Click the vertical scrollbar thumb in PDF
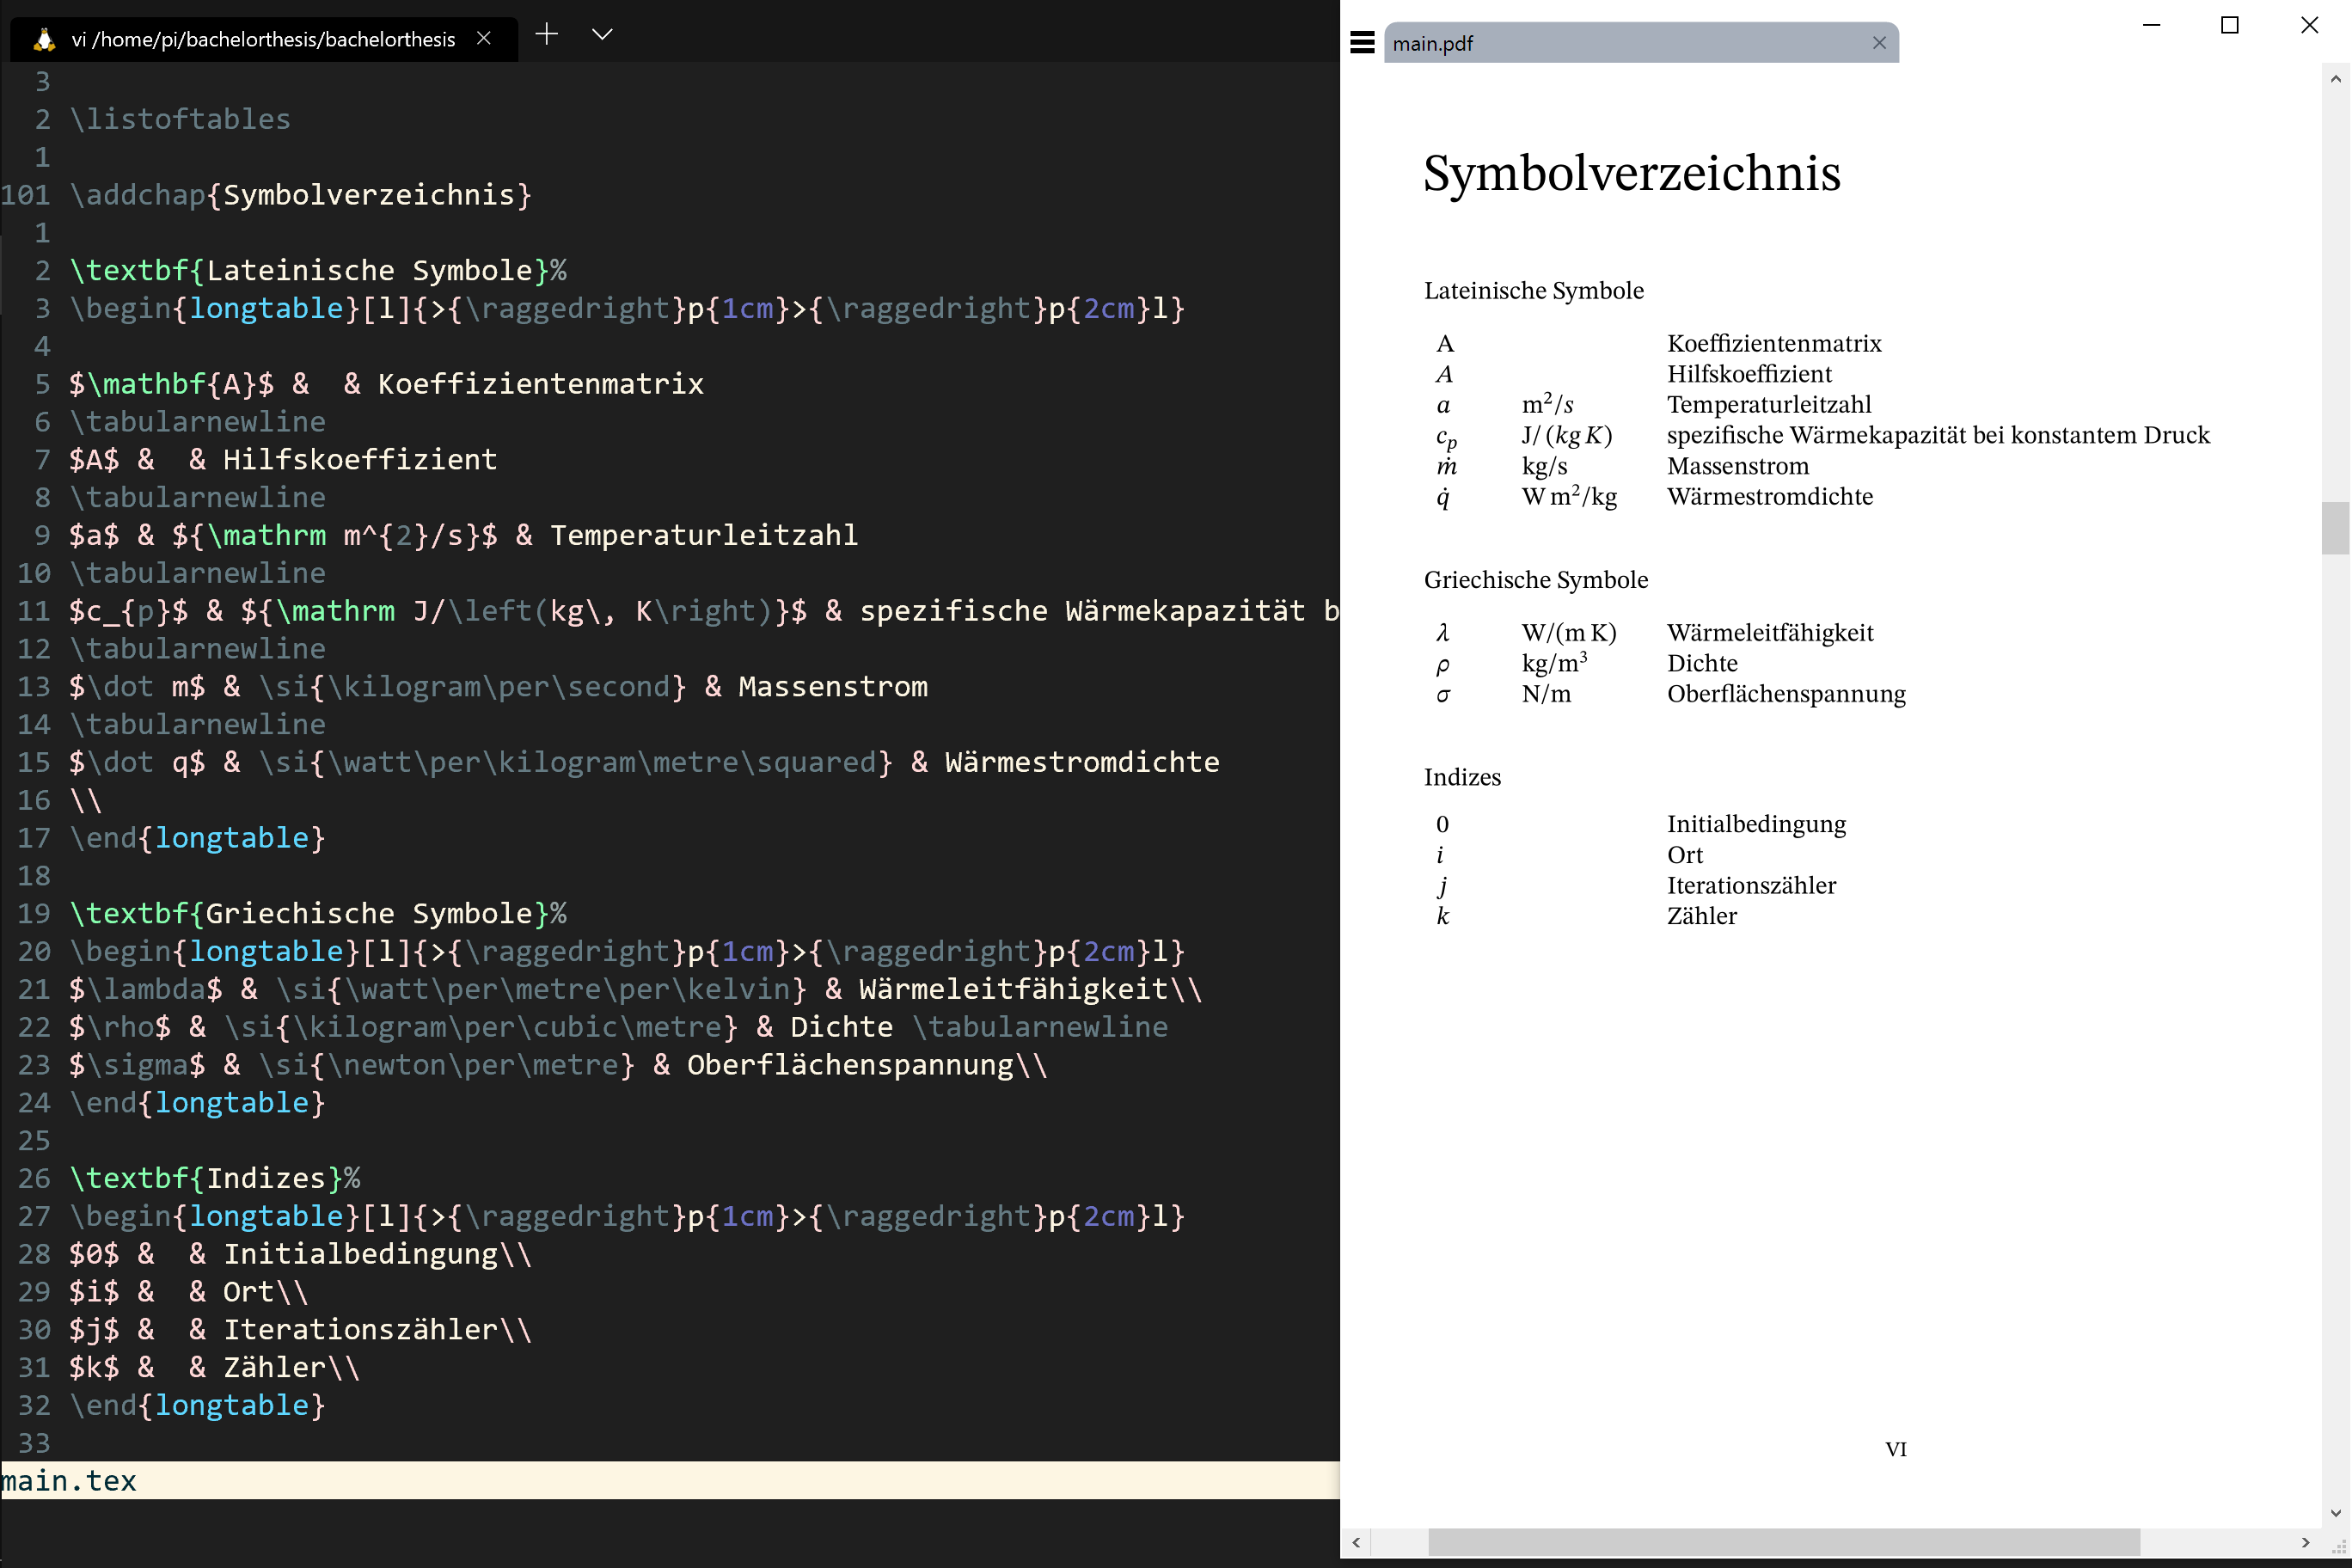Image resolution: width=2352 pixels, height=1568 pixels. [2335, 527]
